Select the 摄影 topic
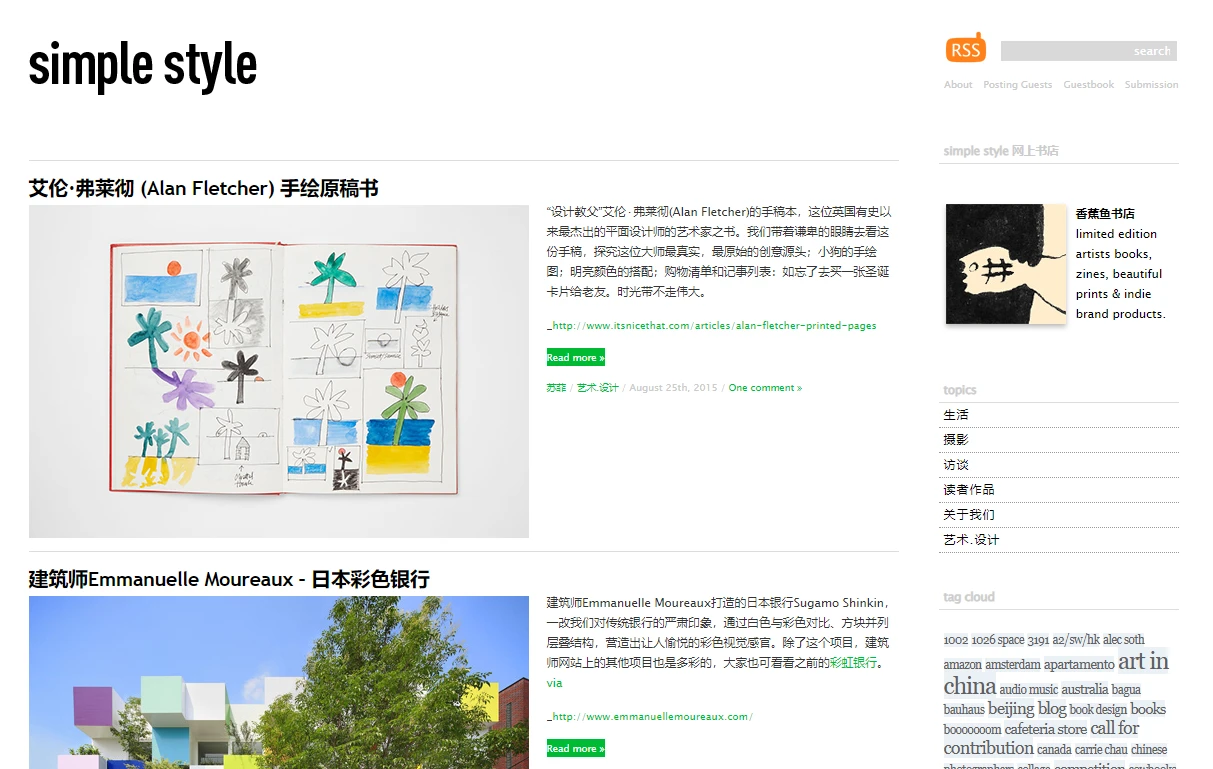Screen dimensions: 1213x769 pyautogui.click(x=956, y=440)
